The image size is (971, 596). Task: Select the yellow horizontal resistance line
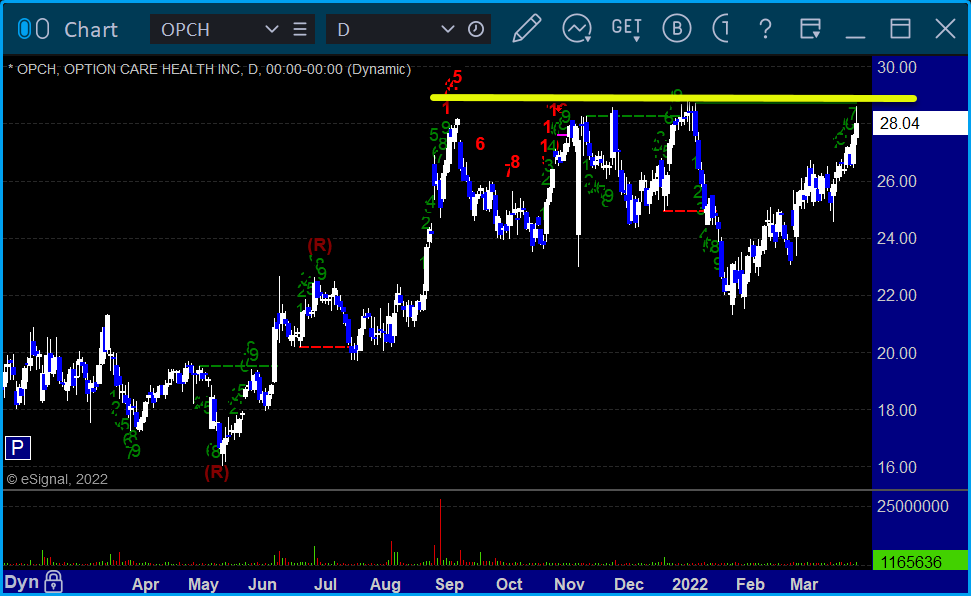click(673, 98)
